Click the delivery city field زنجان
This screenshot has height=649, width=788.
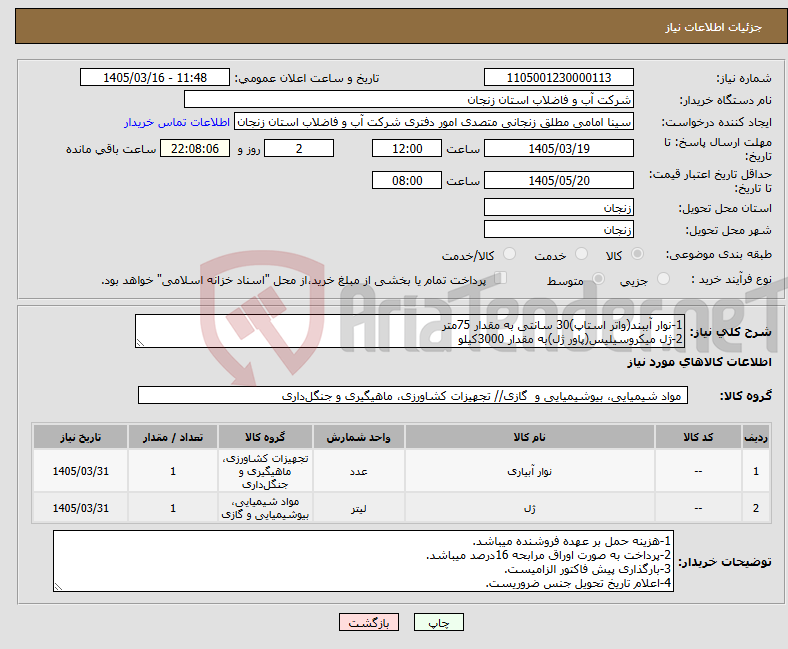pos(559,229)
